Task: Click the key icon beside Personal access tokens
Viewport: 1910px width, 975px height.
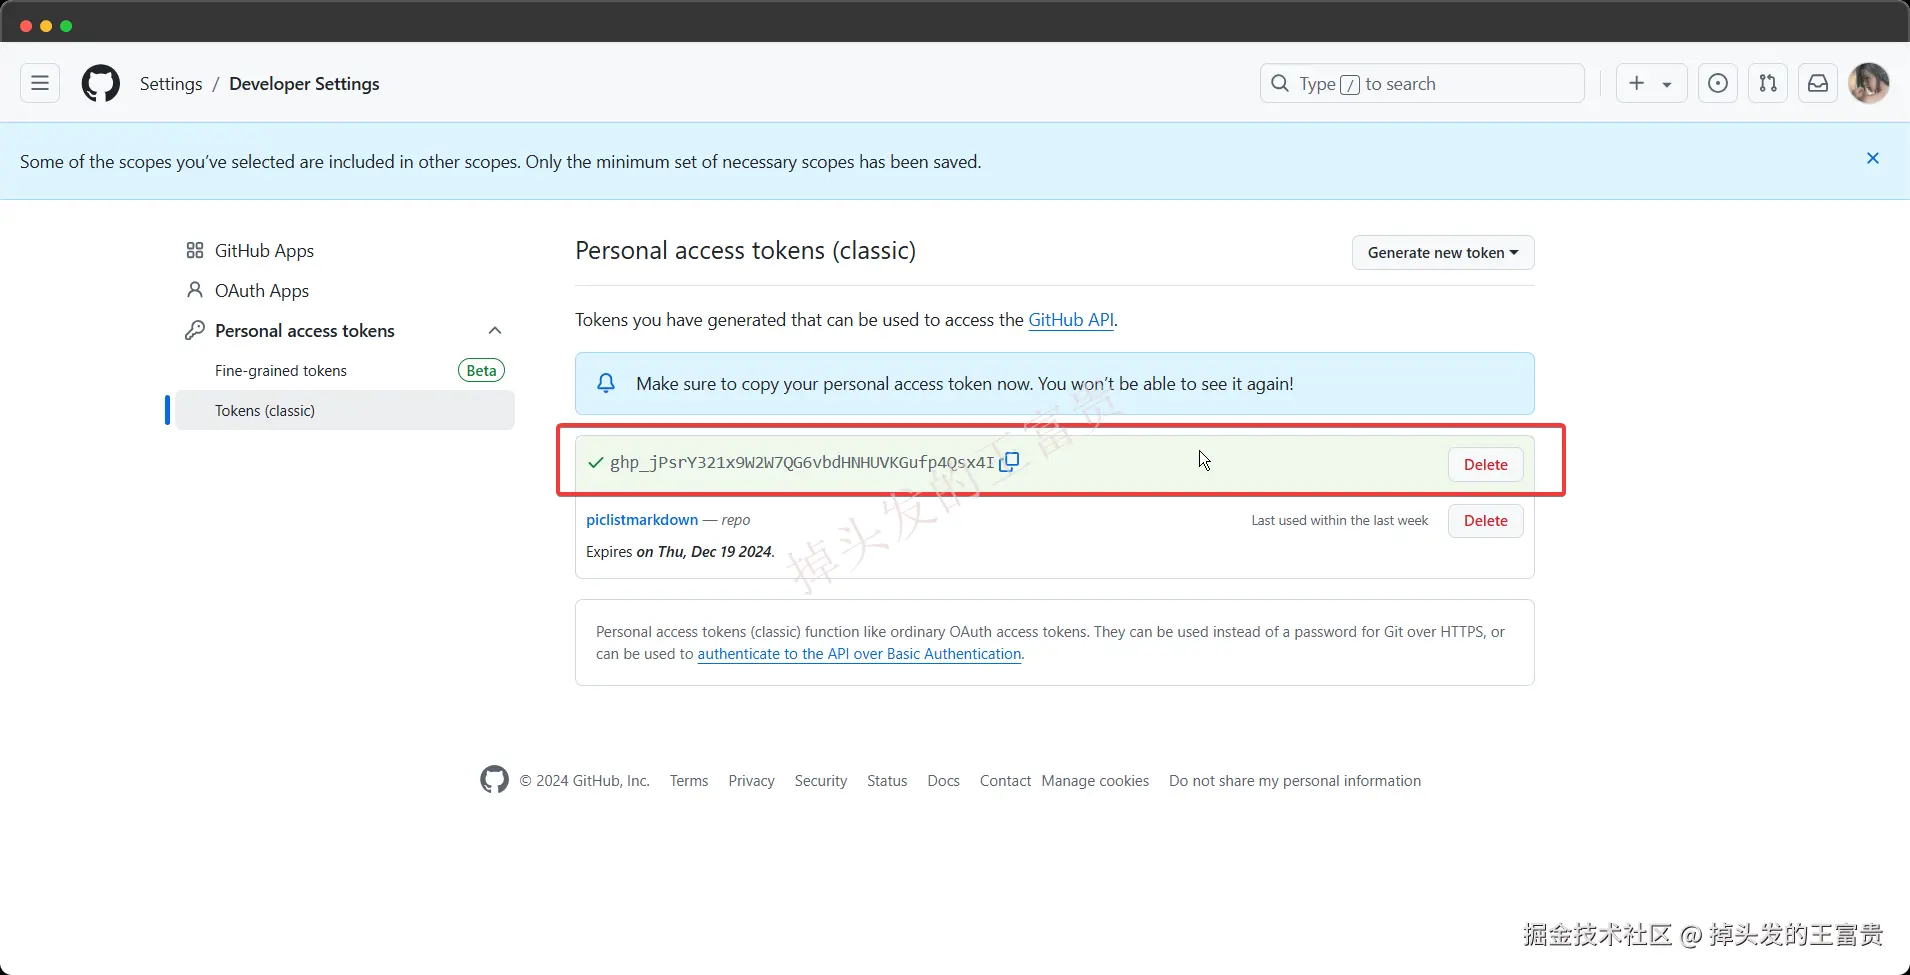Action: (195, 330)
